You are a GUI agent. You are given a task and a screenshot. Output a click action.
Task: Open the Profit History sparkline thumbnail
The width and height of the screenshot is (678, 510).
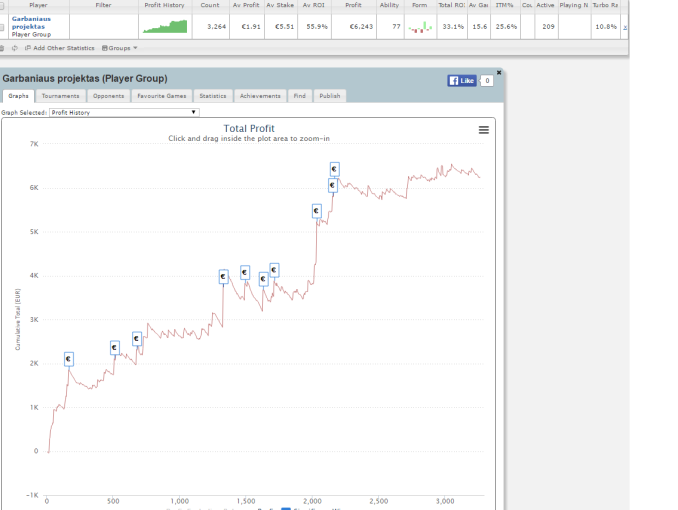[x=165, y=26]
